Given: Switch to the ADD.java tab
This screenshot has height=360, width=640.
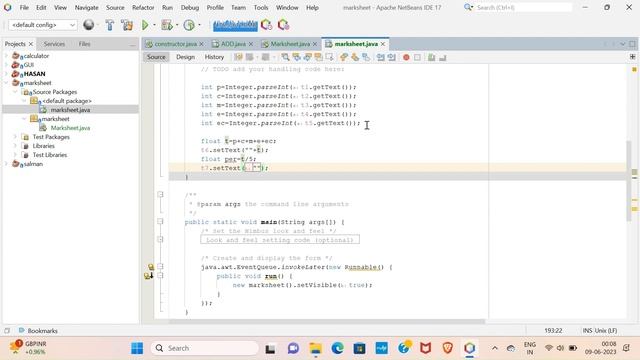Looking at the screenshot, I should tap(233, 44).
